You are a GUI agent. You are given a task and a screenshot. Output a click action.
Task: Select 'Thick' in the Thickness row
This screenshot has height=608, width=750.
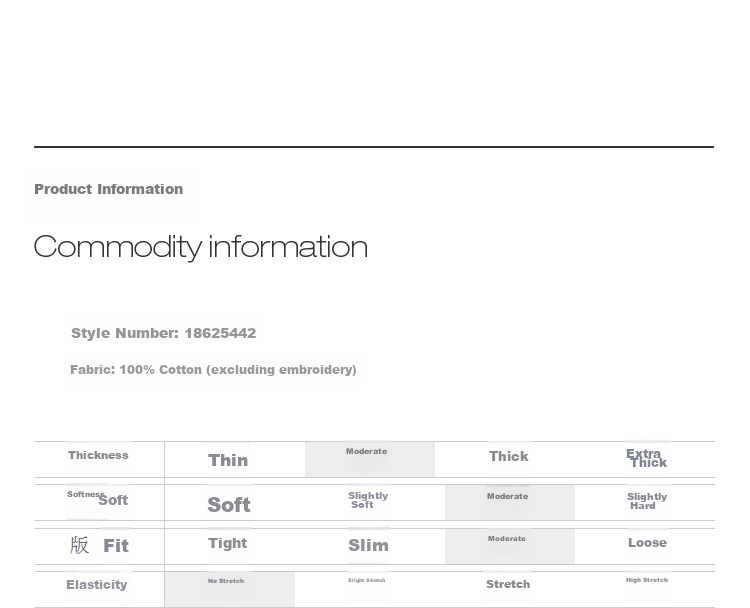[509, 456]
